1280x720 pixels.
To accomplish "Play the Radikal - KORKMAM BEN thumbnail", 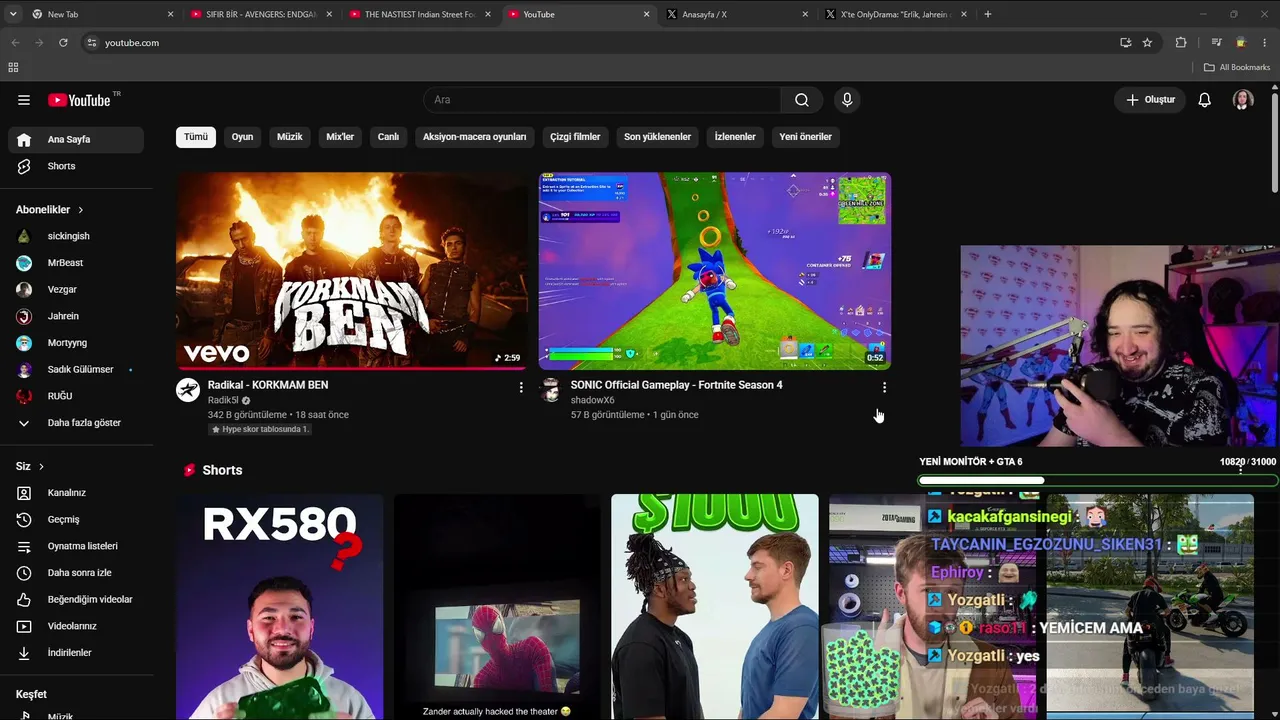I will (x=352, y=271).
